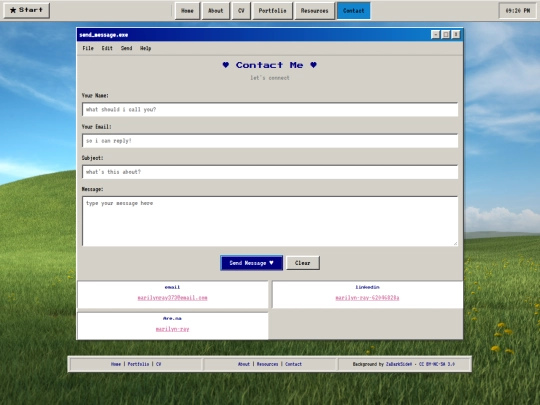The image size is (540, 405).
Task: Click the "let's connect" subtitle
Action: pyautogui.click(x=270, y=78)
